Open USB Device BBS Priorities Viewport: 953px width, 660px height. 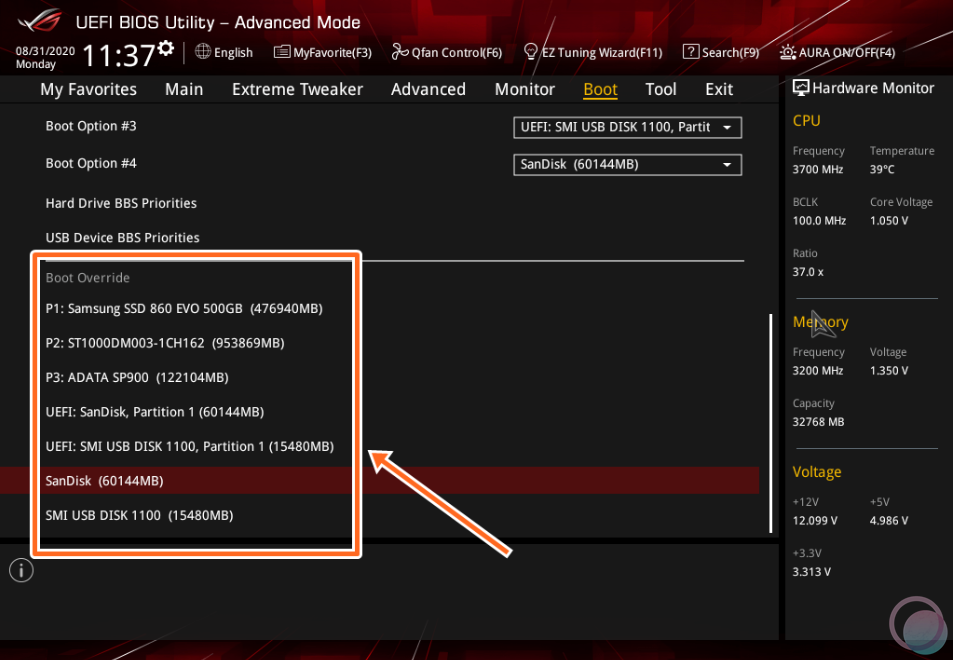[x=122, y=238]
